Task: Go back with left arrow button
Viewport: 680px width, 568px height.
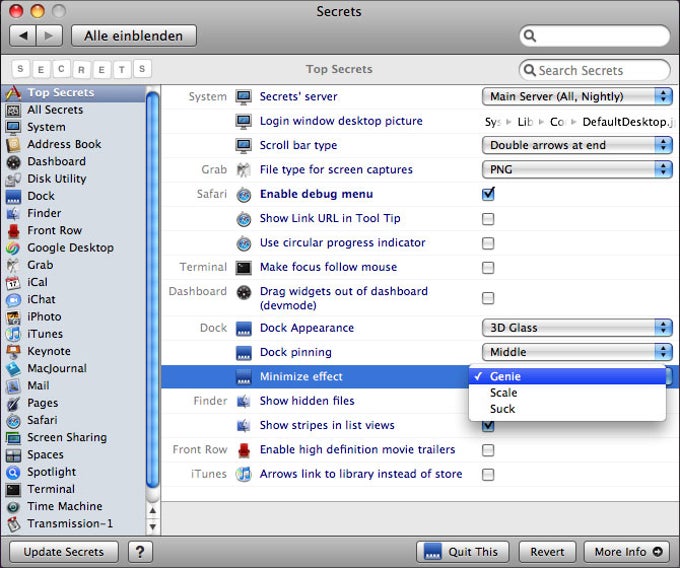Action: click(23, 36)
